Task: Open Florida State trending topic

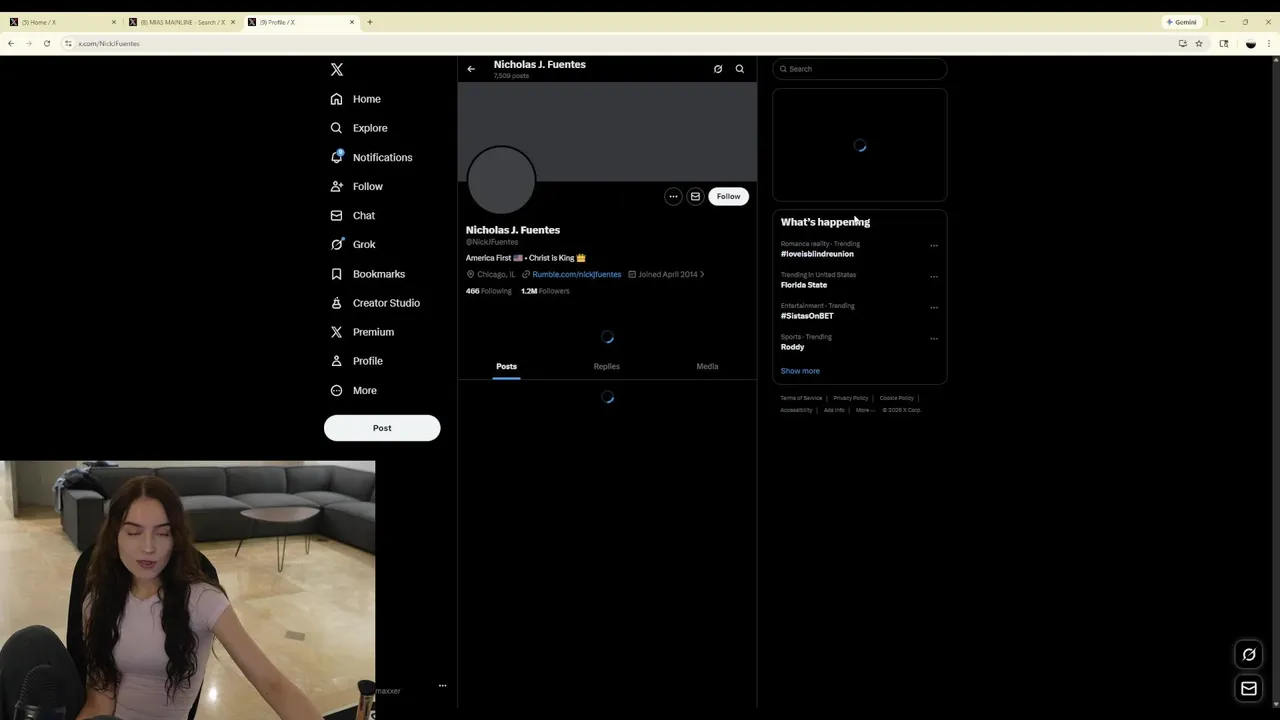Action: click(804, 285)
